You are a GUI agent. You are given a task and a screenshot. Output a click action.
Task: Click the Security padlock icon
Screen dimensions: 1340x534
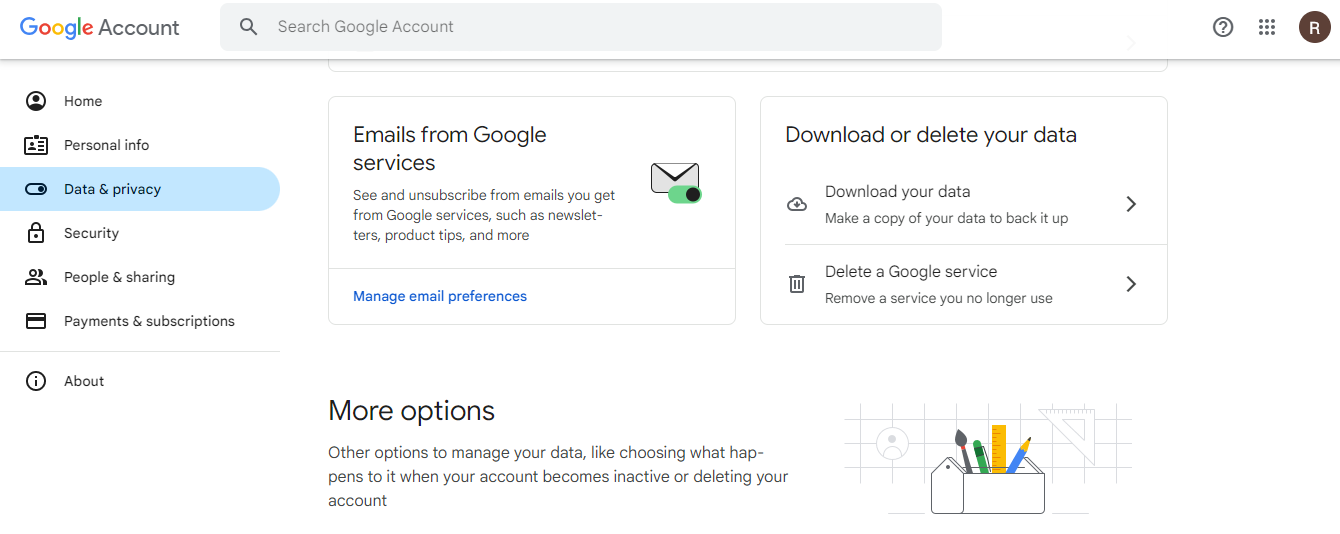click(x=36, y=233)
